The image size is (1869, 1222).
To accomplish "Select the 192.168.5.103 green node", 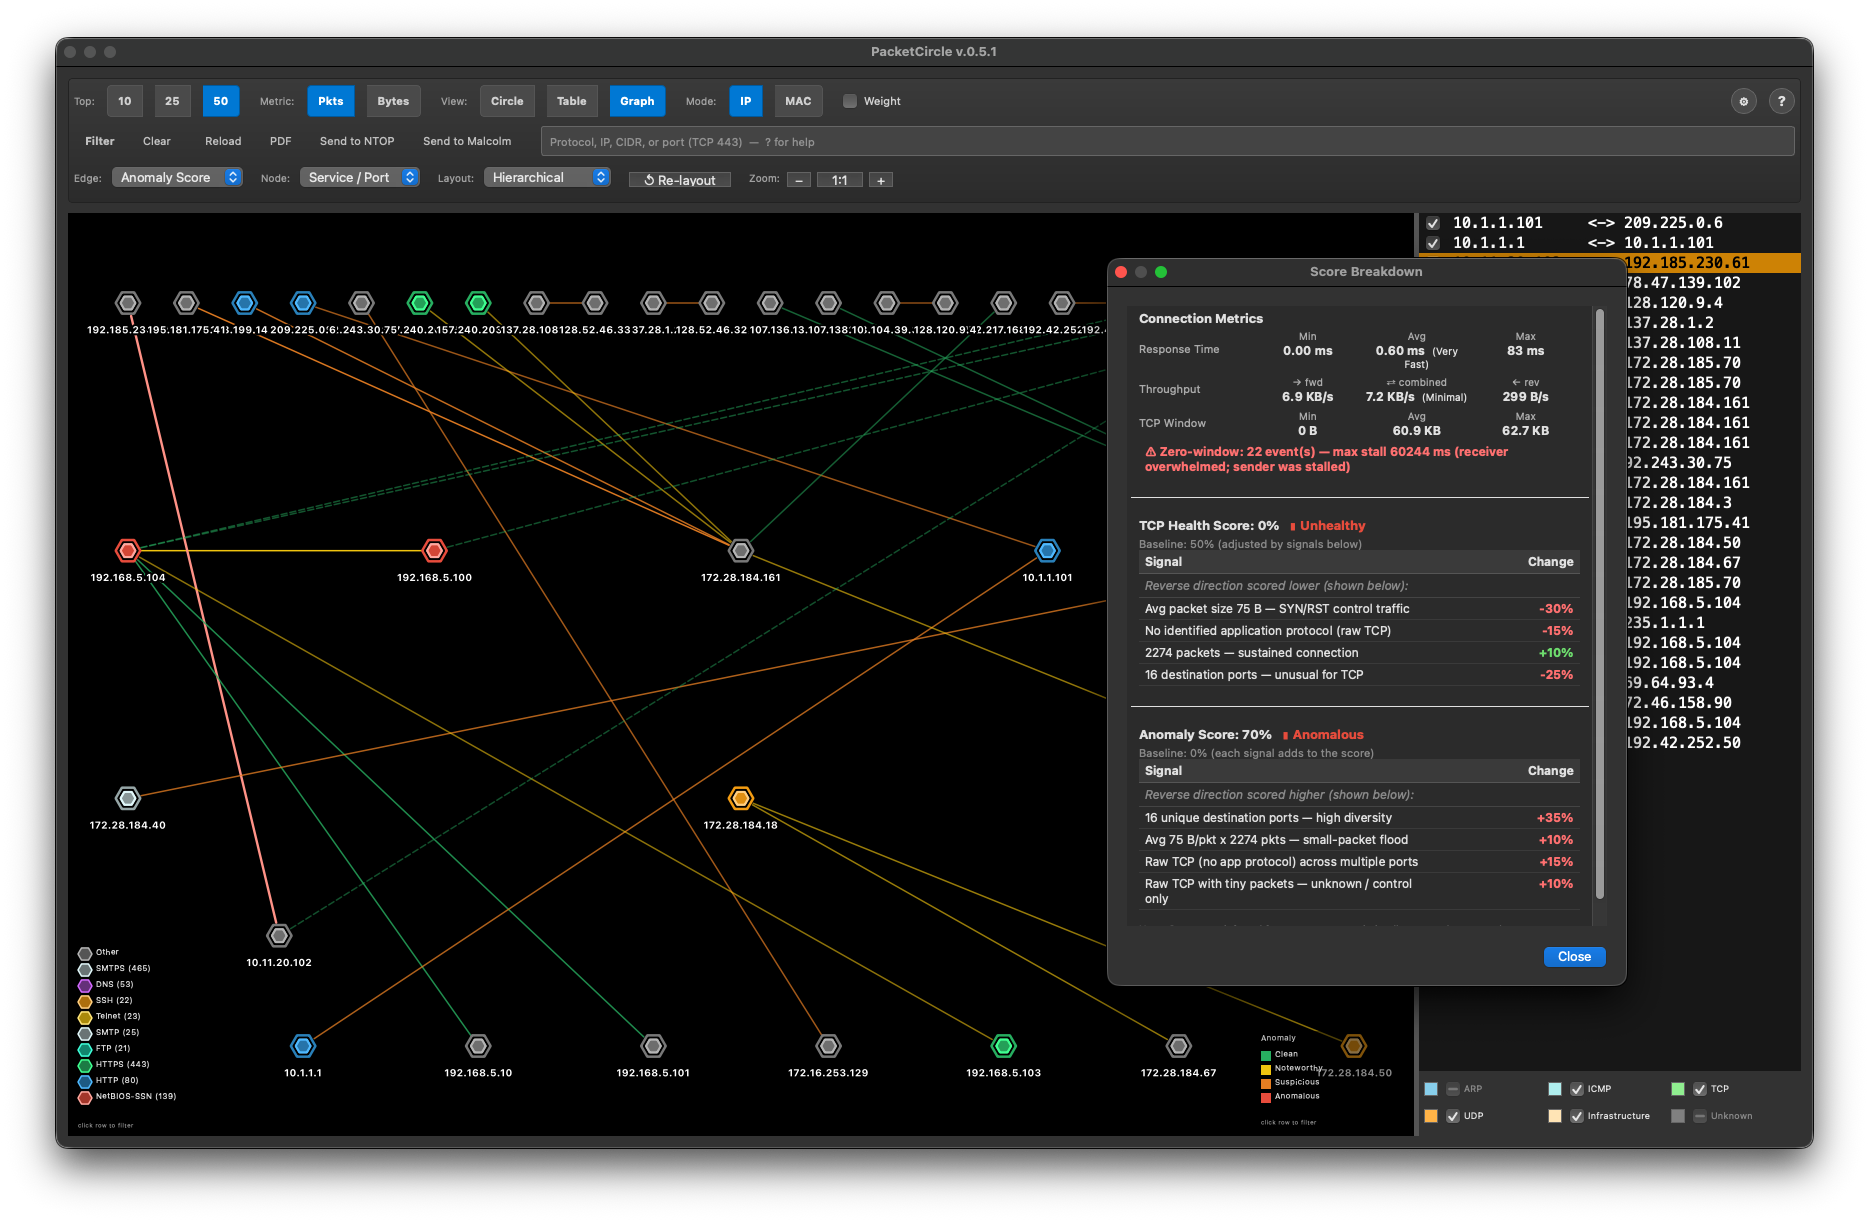I will 1003,1046.
